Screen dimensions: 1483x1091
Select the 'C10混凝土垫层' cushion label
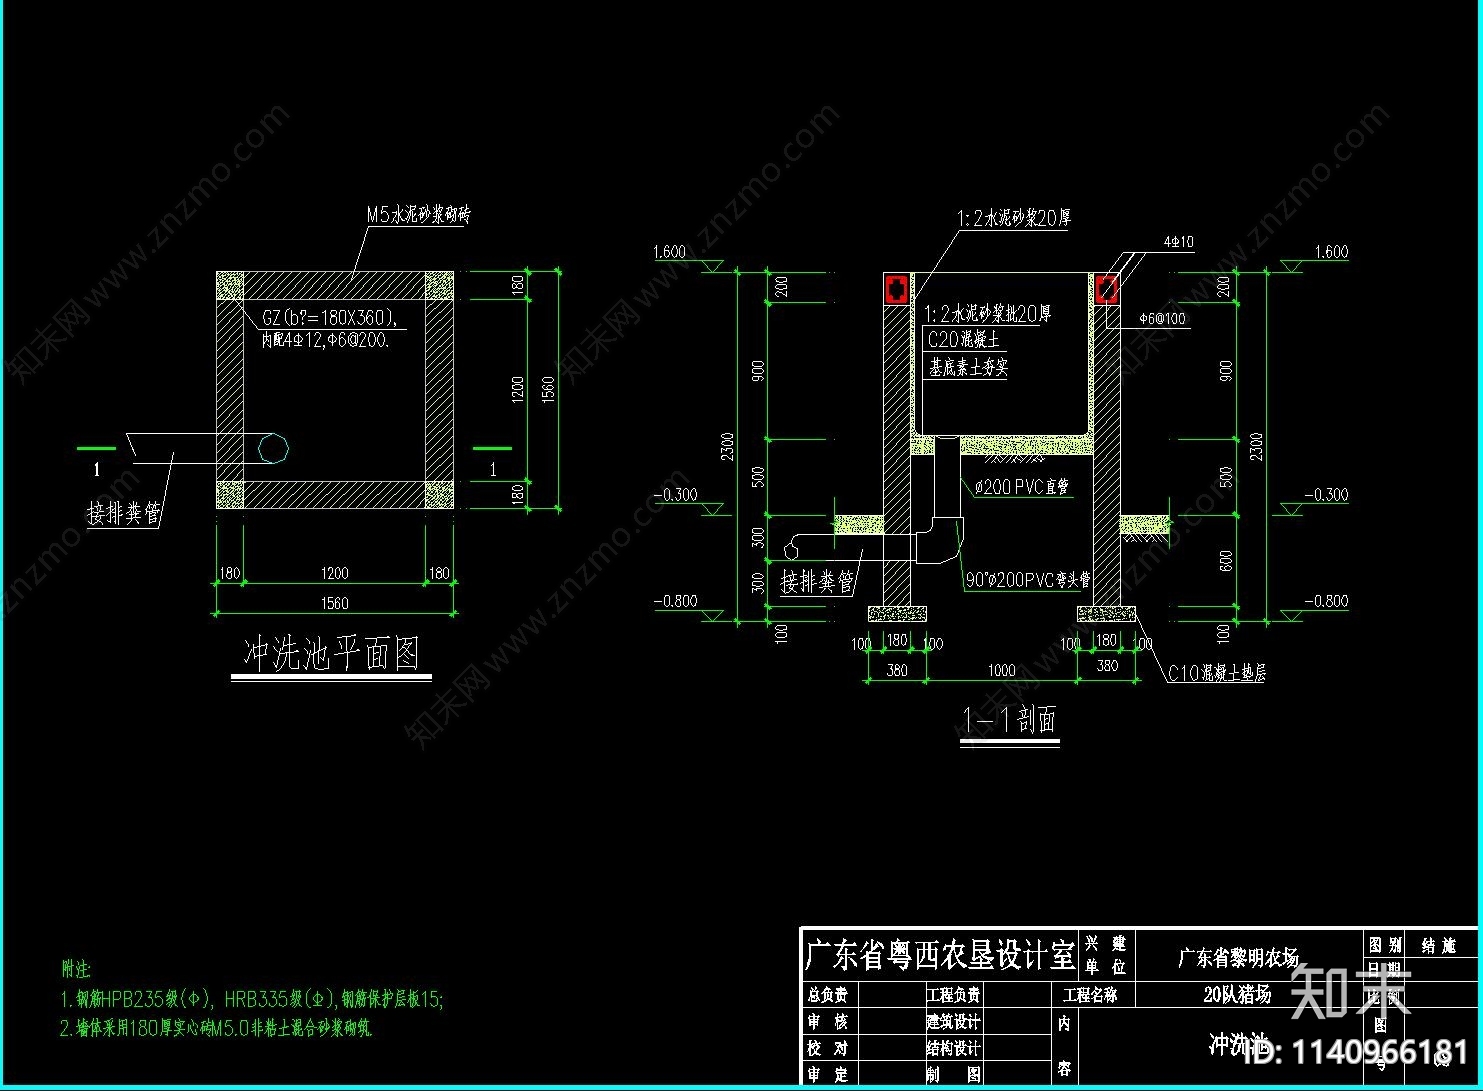(x=1217, y=673)
